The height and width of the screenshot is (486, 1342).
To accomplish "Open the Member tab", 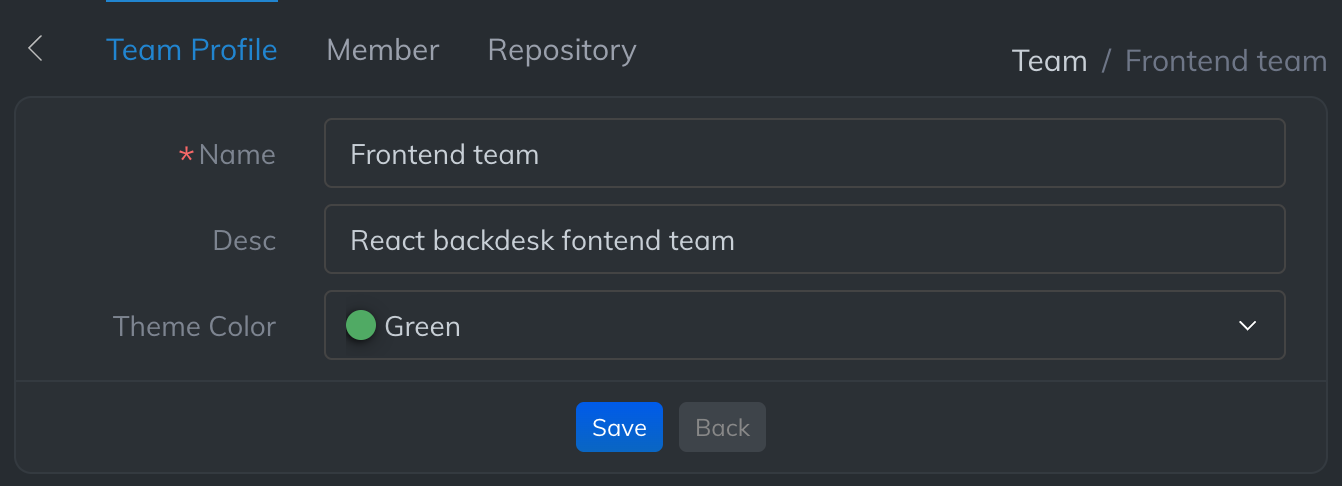I will (x=382, y=50).
